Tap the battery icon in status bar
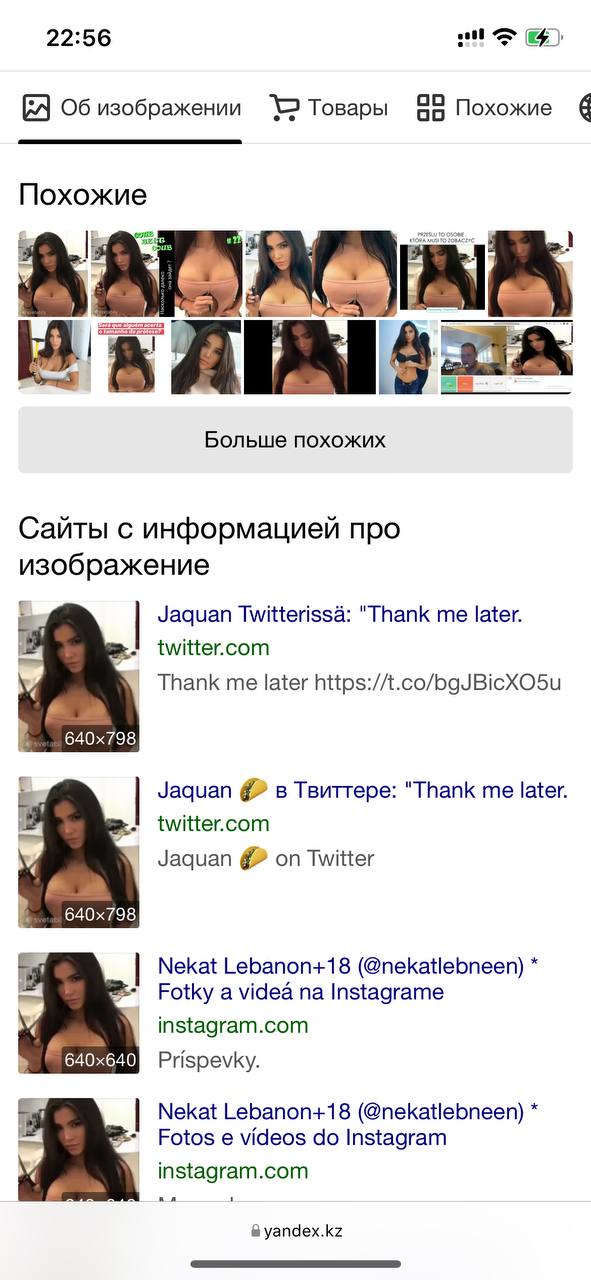The width and height of the screenshot is (591, 1280). coord(544,38)
